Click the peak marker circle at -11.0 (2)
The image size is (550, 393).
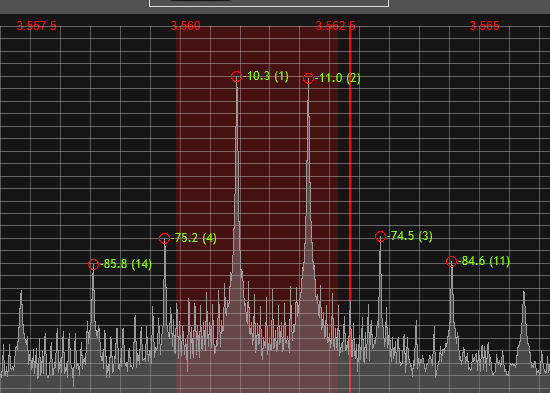pyautogui.click(x=308, y=78)
